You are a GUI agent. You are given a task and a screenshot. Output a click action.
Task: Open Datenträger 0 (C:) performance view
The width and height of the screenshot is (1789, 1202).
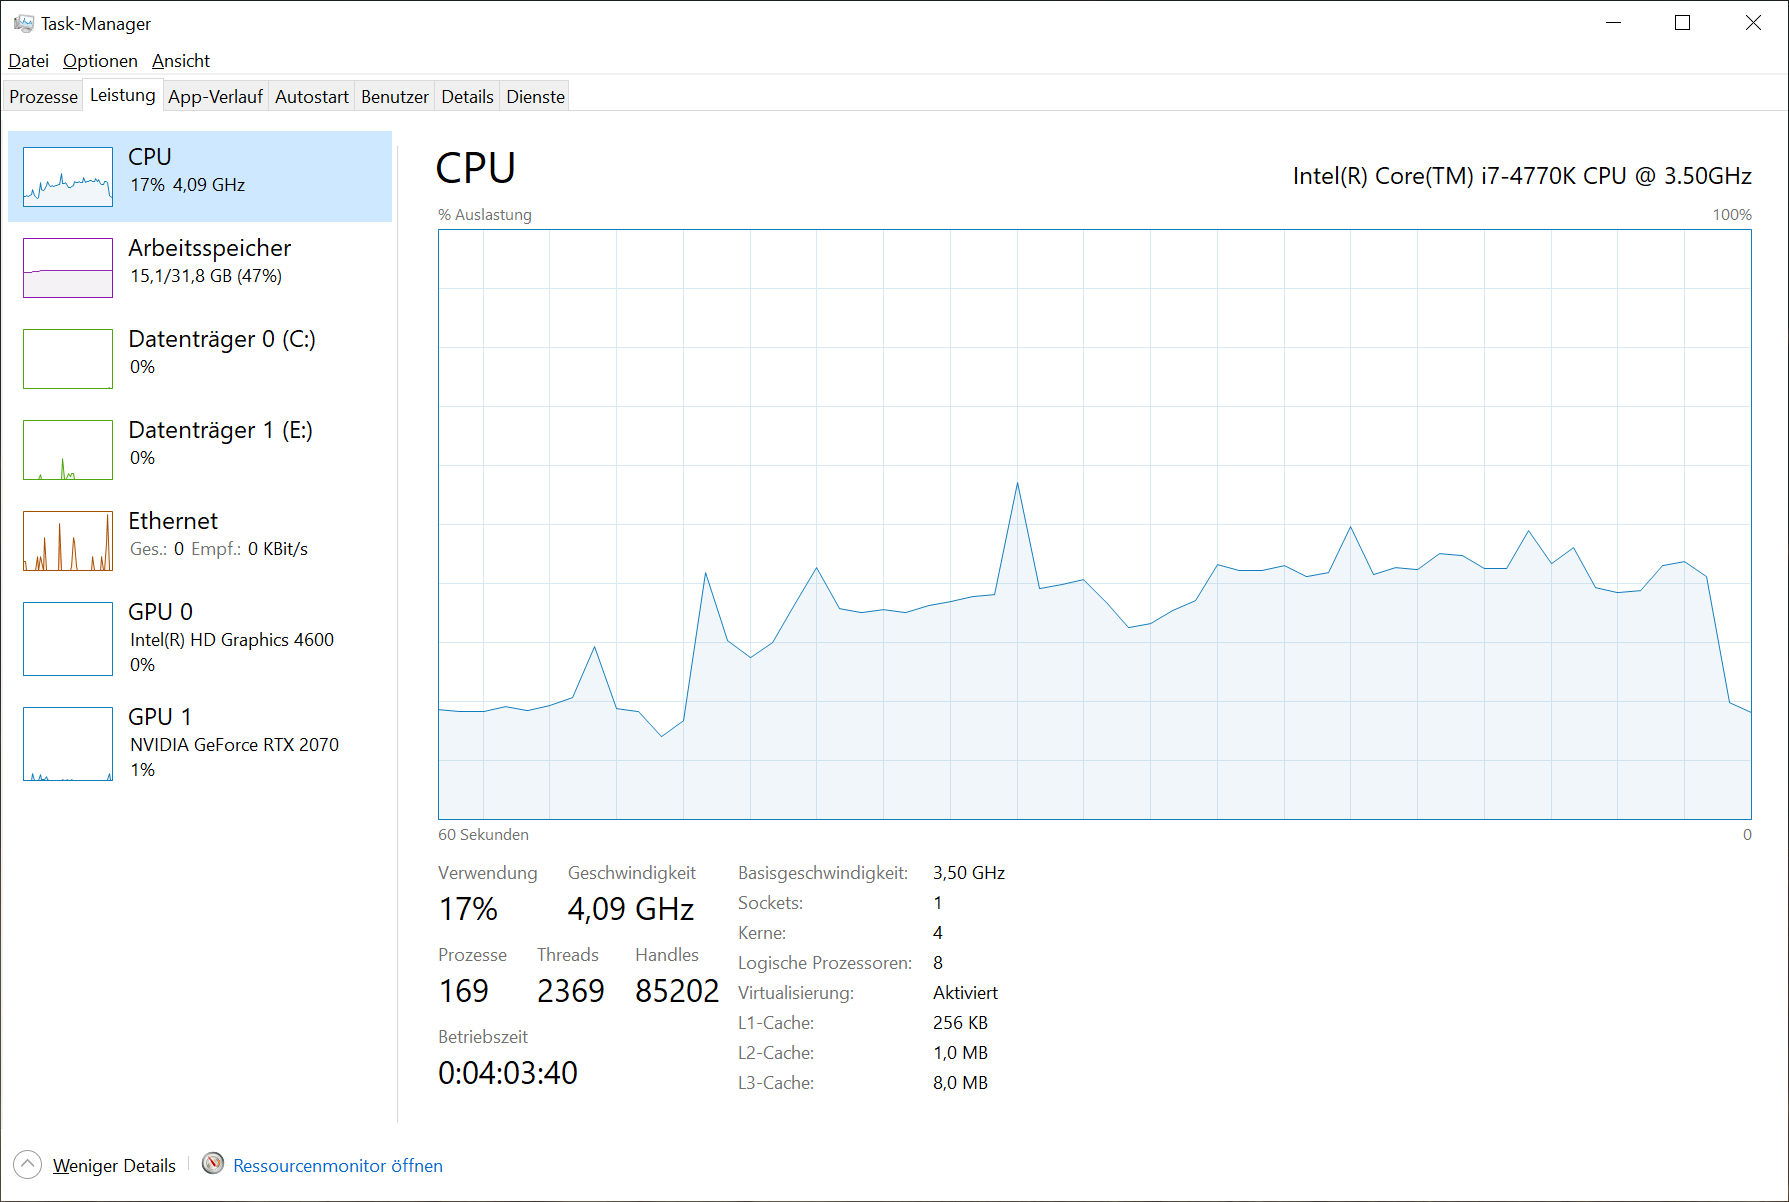pyautogui.click(x=200, y=358)
